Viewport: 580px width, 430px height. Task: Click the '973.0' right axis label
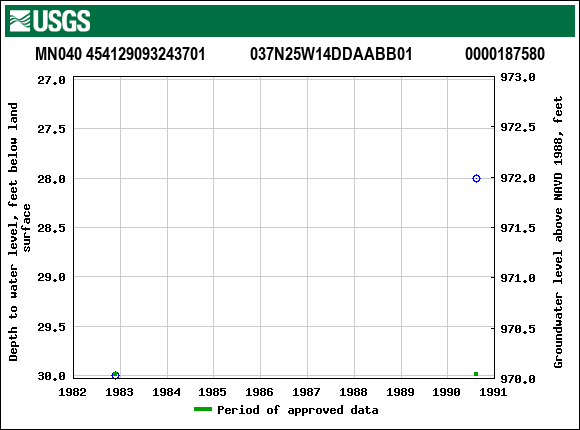pos(517,77)
